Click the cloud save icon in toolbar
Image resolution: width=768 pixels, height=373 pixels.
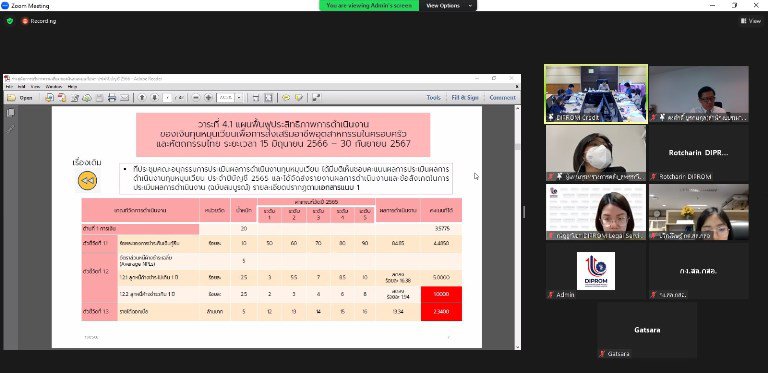click(x=87, y=98)
